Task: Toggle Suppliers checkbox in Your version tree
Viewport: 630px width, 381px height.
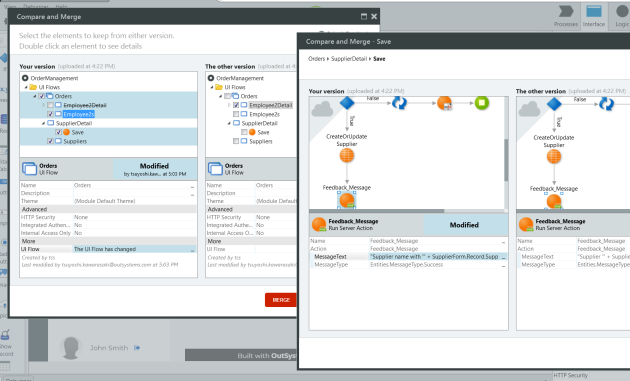Action: tap(50, 141)
